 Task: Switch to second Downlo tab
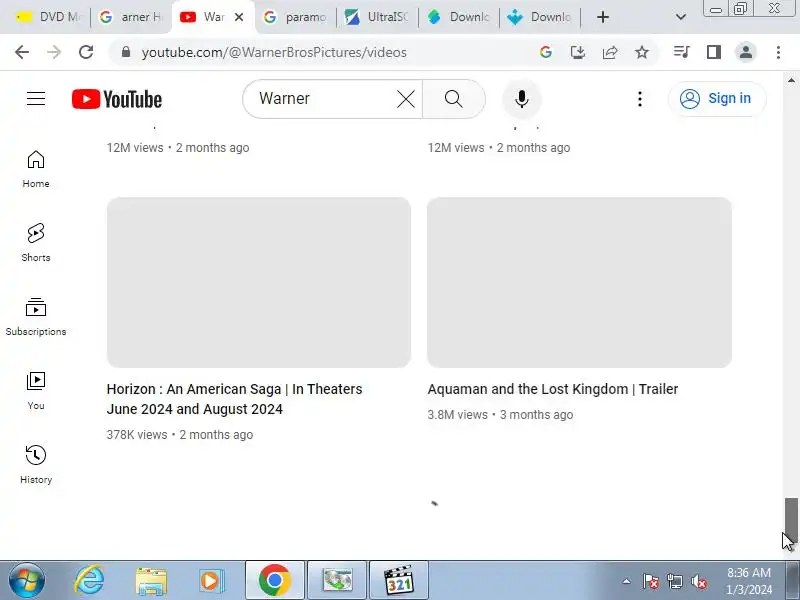tap(539, 17)
